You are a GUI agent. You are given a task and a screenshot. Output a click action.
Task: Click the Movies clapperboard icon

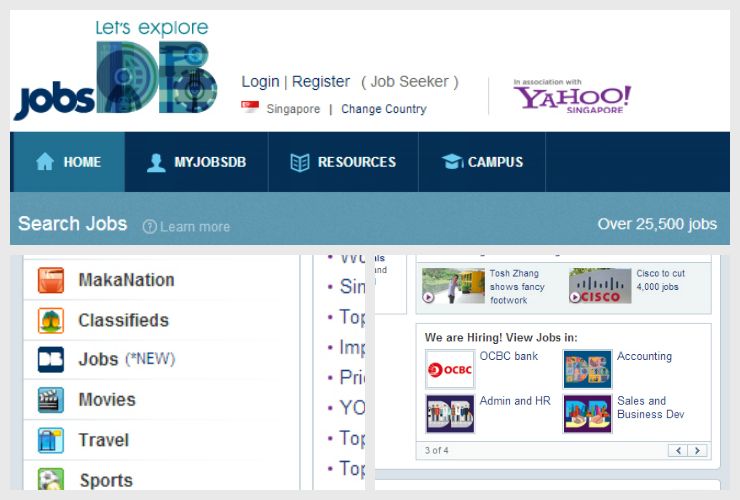[x=51, y=400]
